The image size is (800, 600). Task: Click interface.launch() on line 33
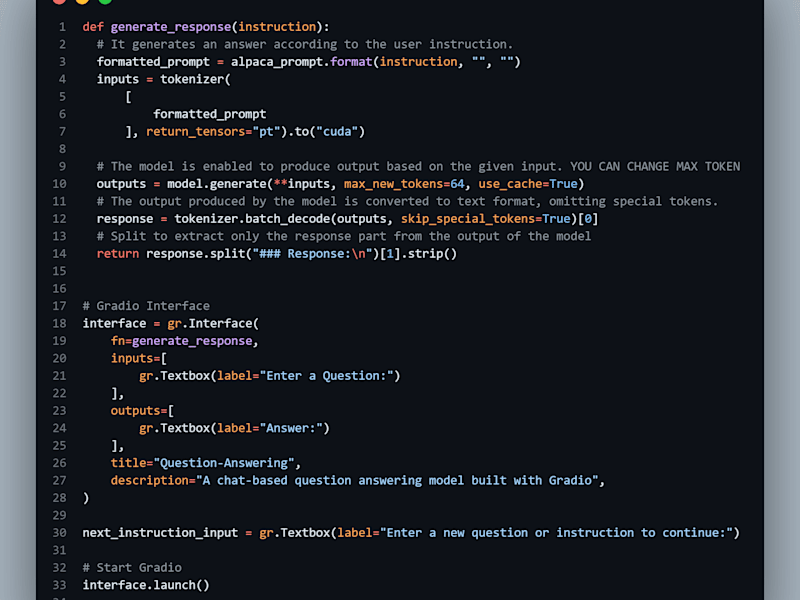coord(146,585)
